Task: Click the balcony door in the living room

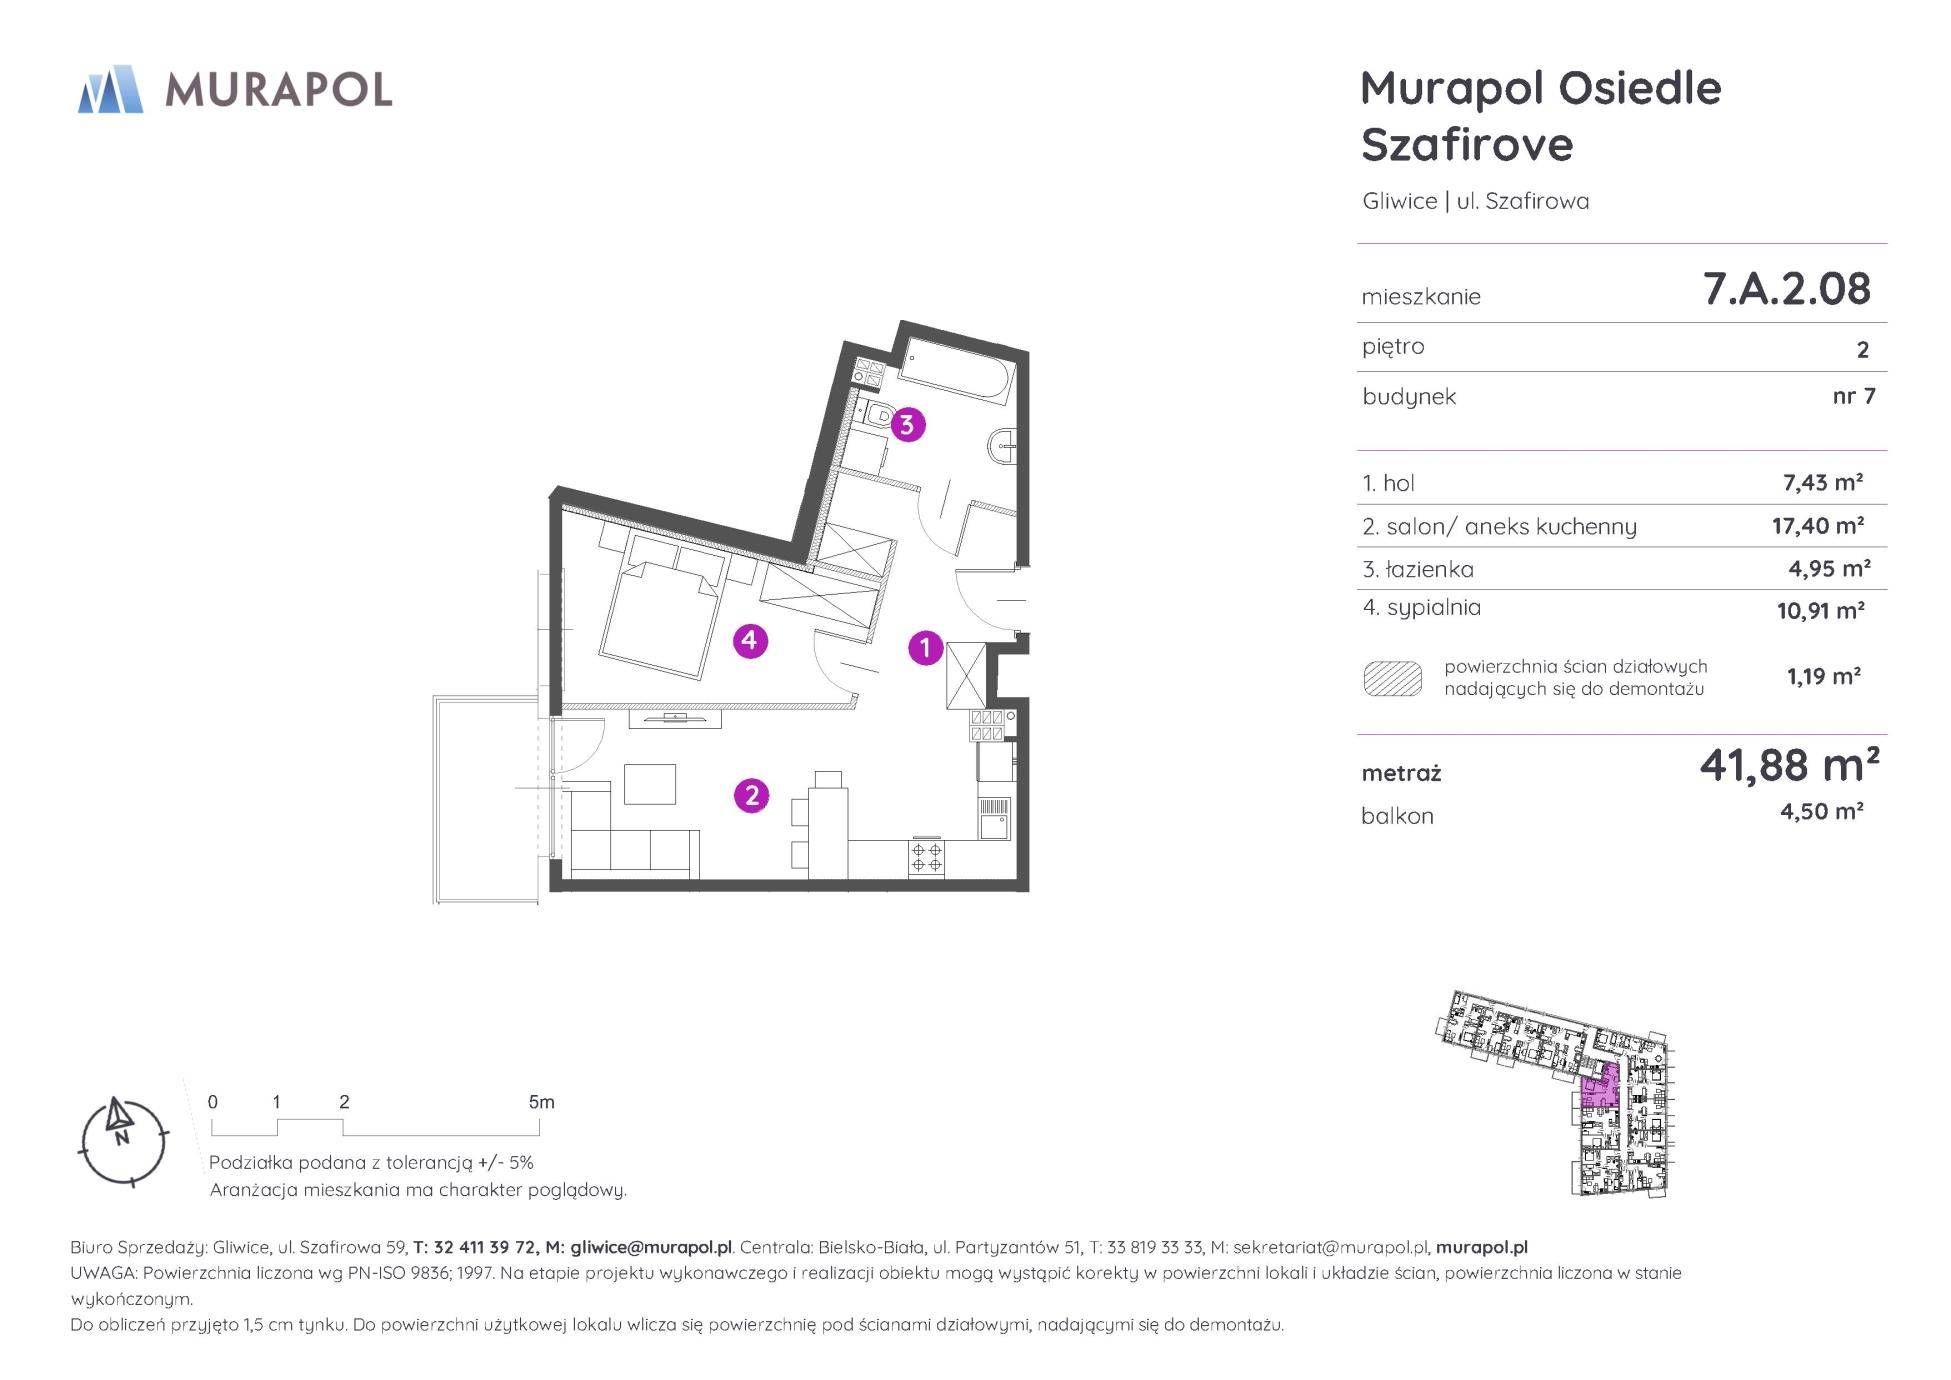Action: point(580,746)
